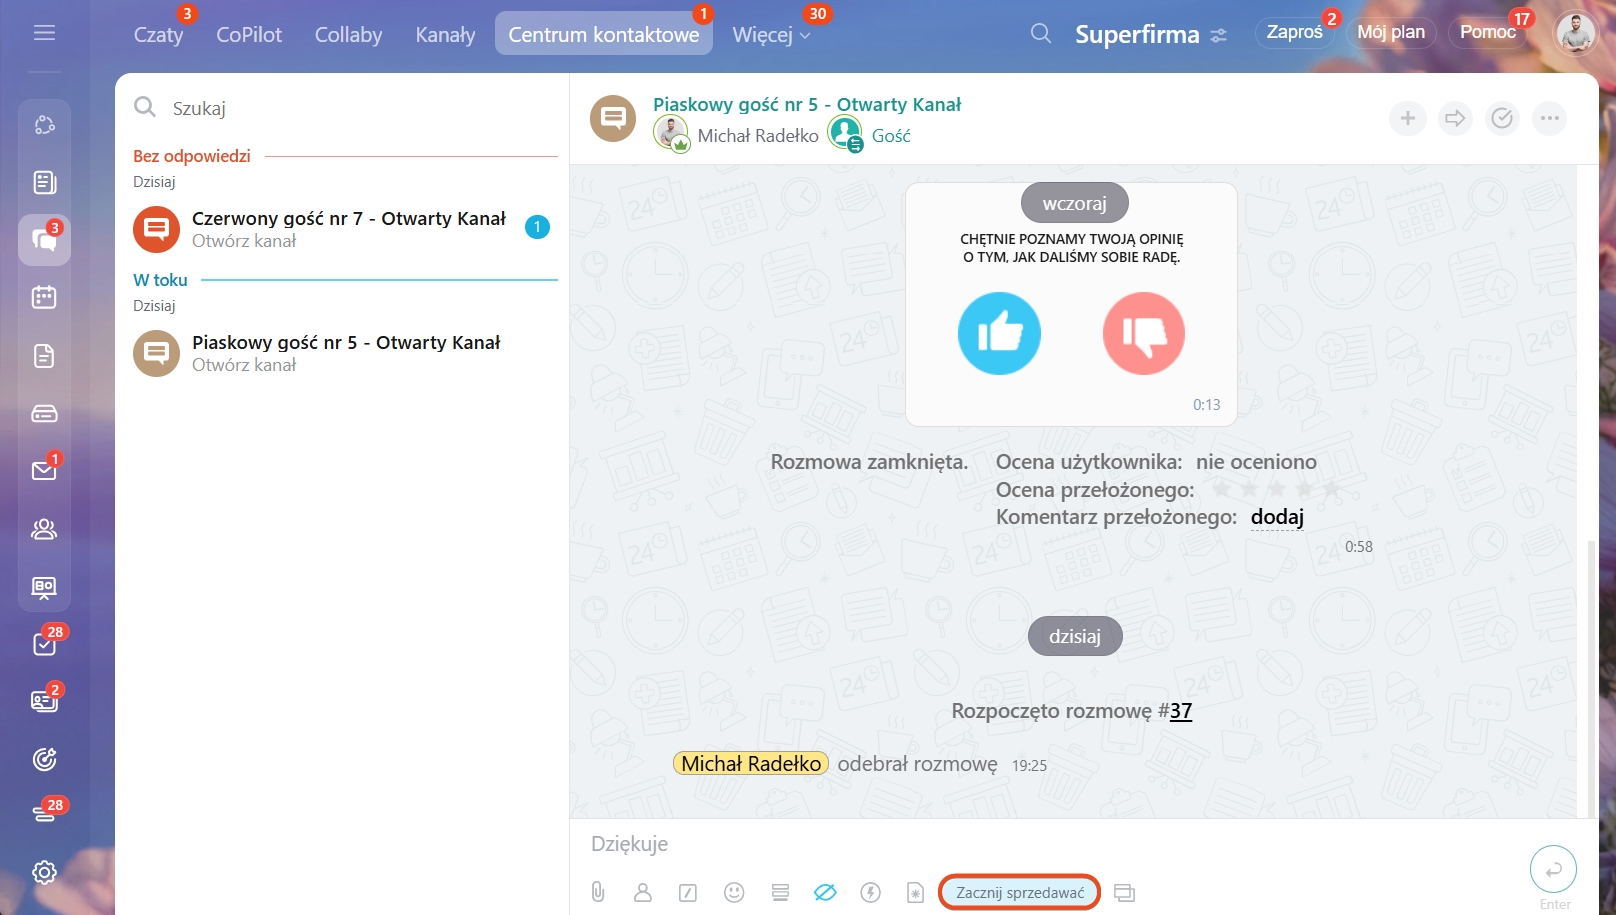Screen dimensions: 1616x915
Task: Click the Zacznij sprzedawać button
Action: click(1020, 892)
